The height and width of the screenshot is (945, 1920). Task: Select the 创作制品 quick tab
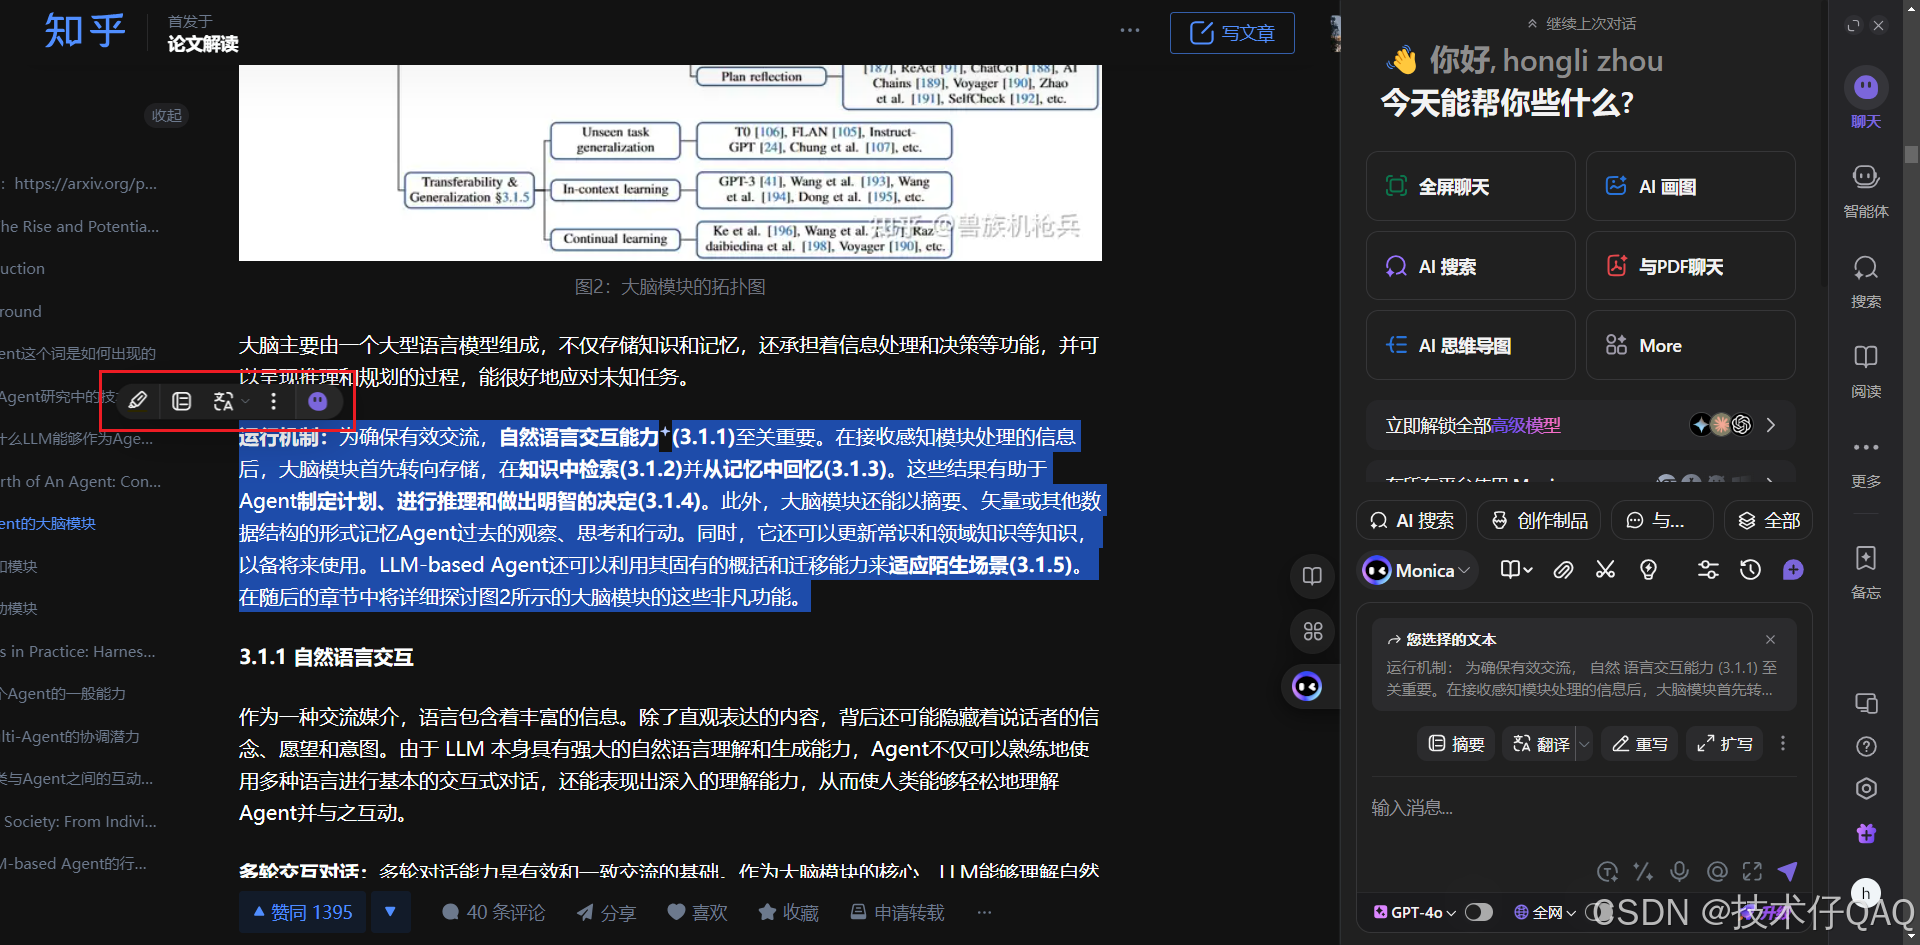pos(1540,520)
